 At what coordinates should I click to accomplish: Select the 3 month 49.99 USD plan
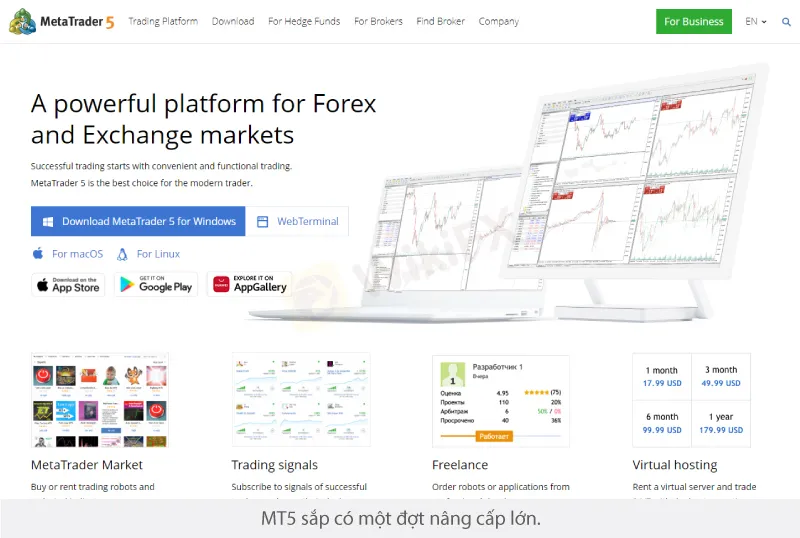point(721,377)
